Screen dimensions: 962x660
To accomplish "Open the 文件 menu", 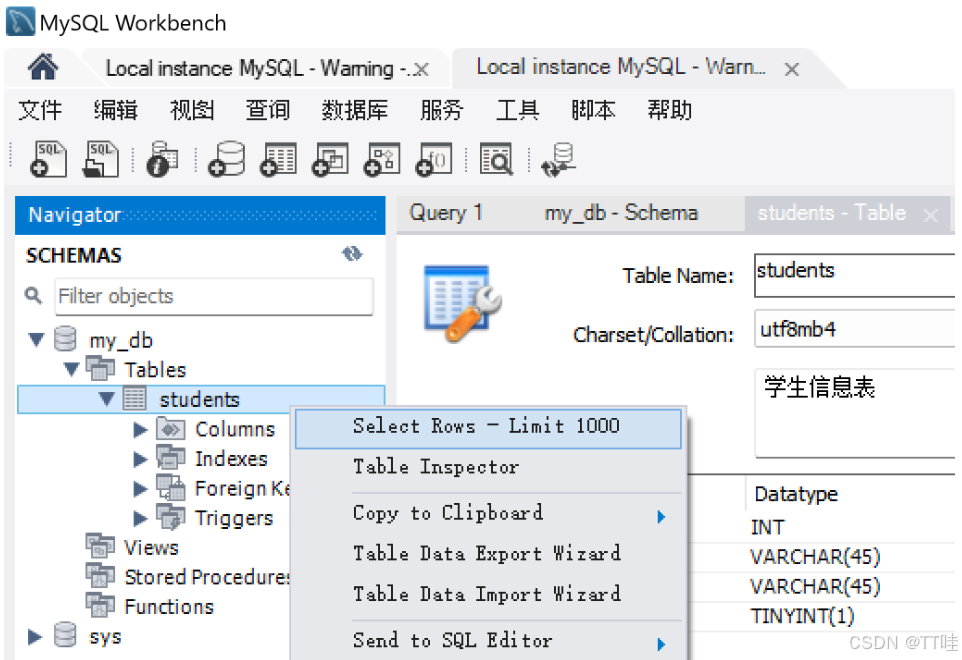I will pyautogui.click(x=40, y=110).
